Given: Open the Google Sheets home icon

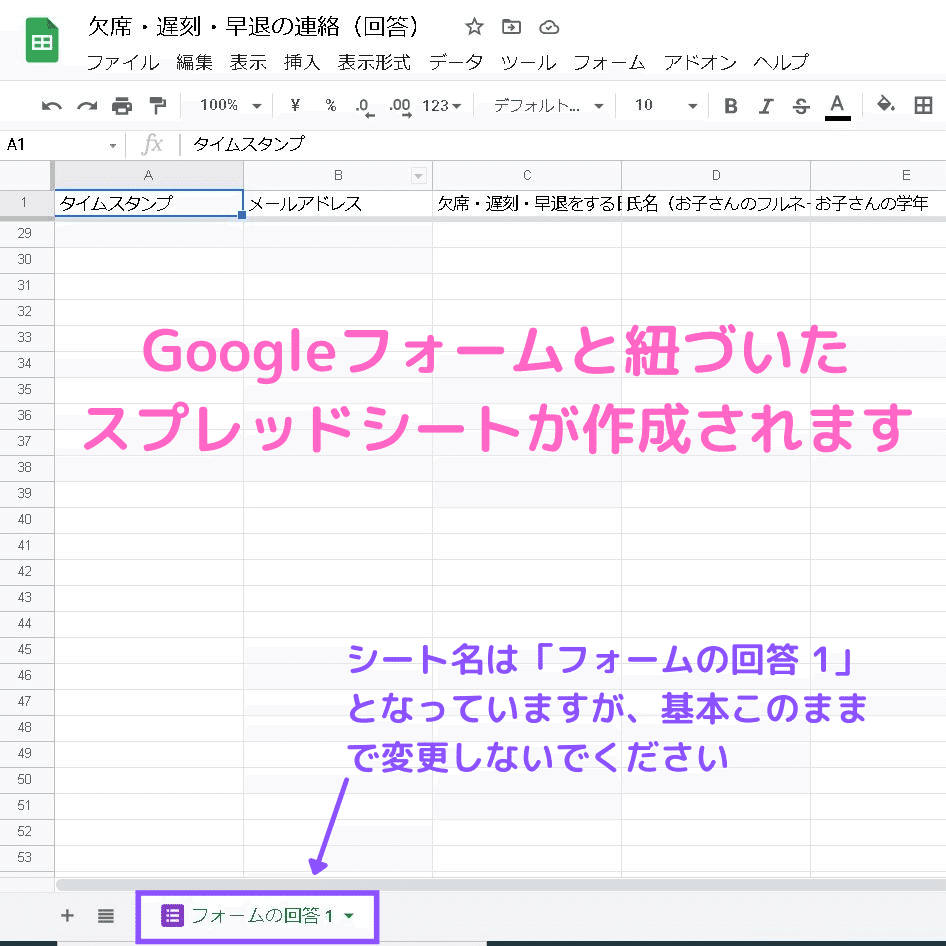Looking at the screenshot, I should click(x=42, y=41).
